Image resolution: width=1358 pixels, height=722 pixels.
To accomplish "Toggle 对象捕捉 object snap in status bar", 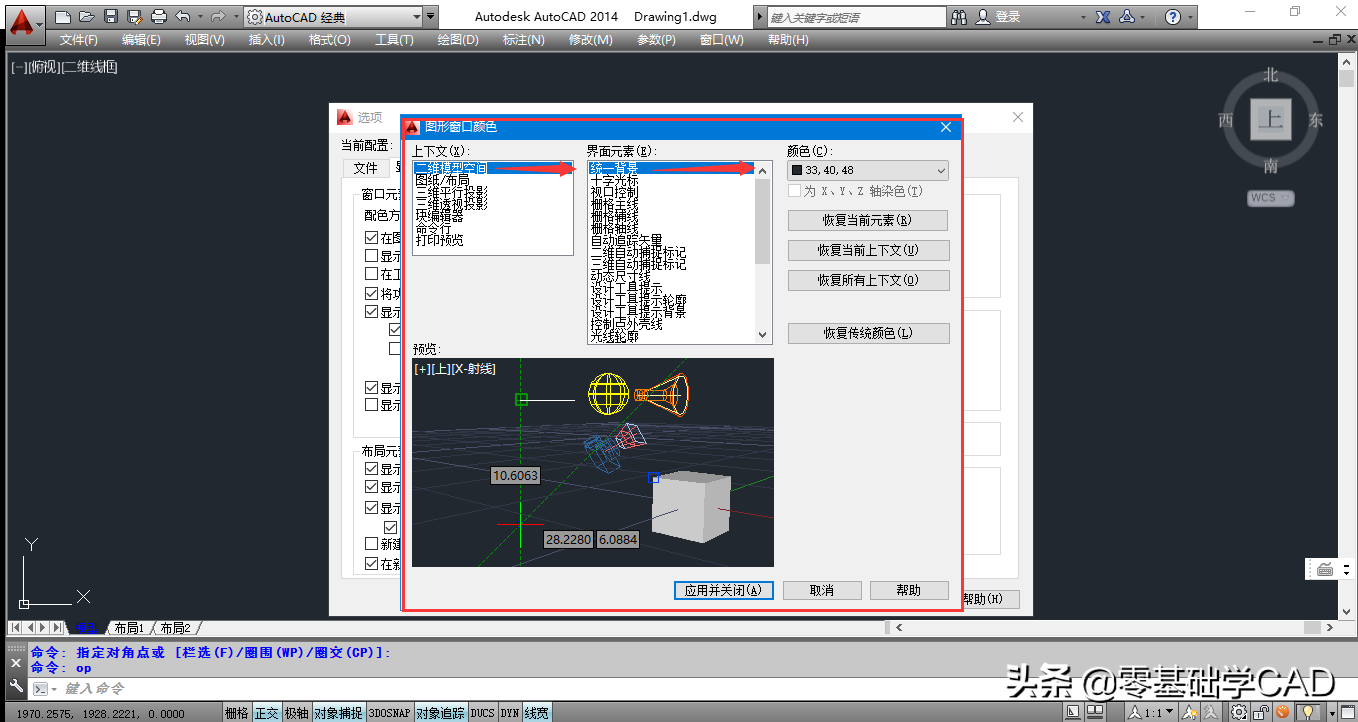I will [x=338, y=713].
